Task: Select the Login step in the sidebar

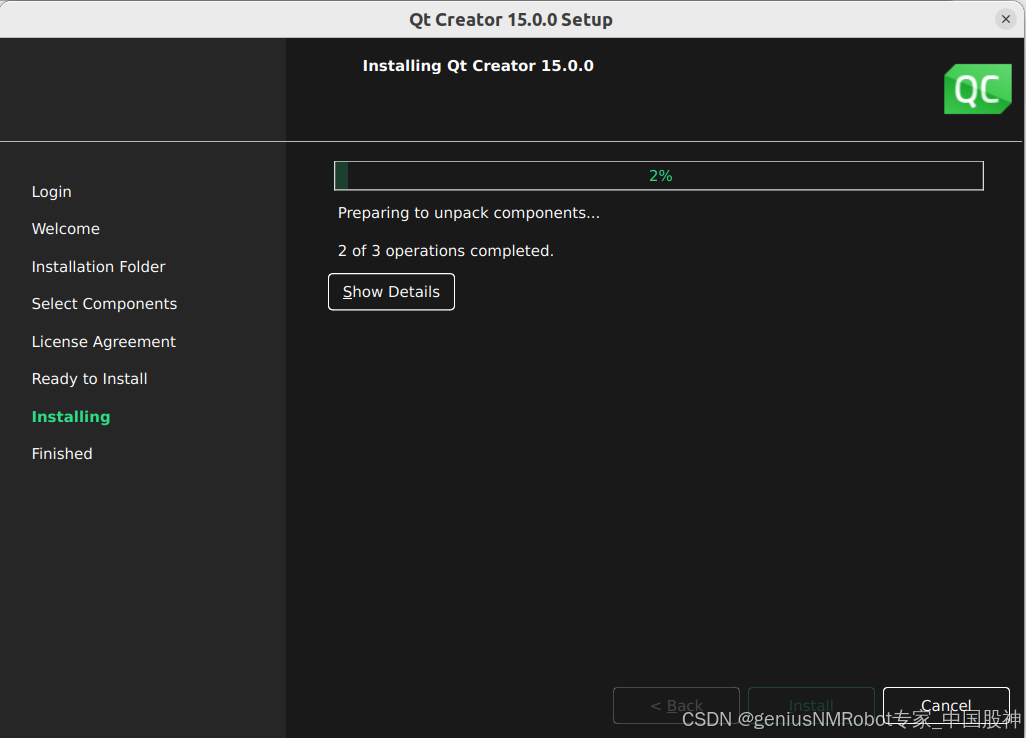Action: pos(51,191)
